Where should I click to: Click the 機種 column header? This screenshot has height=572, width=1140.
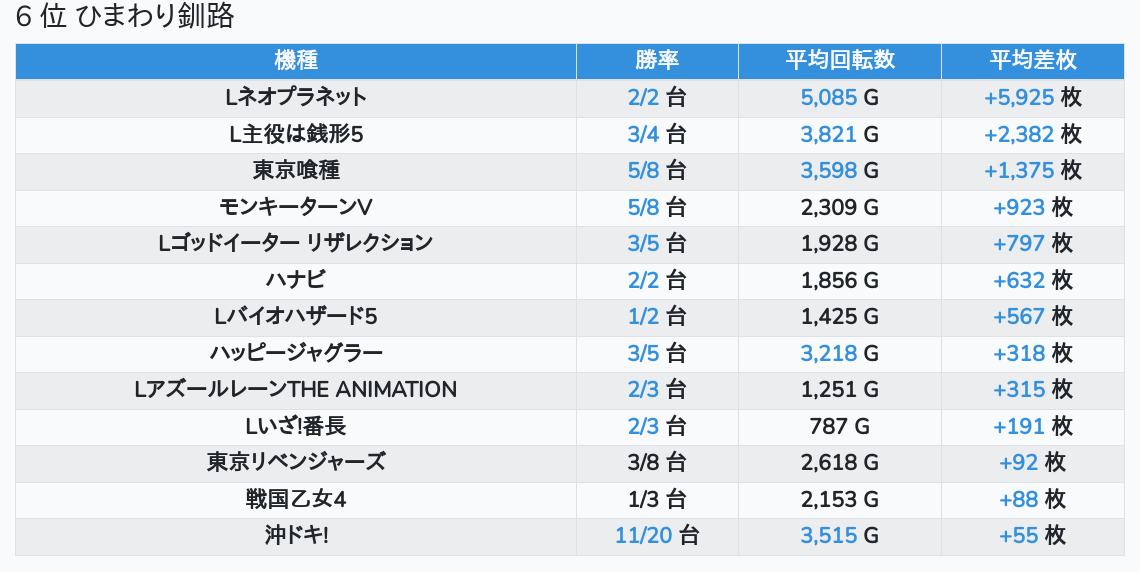click(x=296, y=60)
